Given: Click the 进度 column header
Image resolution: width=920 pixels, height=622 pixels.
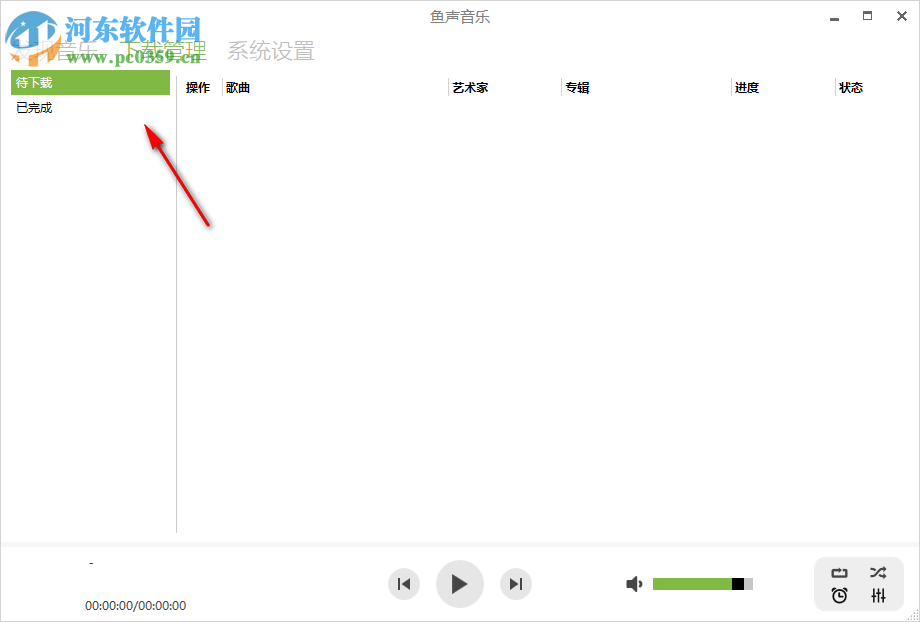Looking at the screenshot, I should pos(745,87).
